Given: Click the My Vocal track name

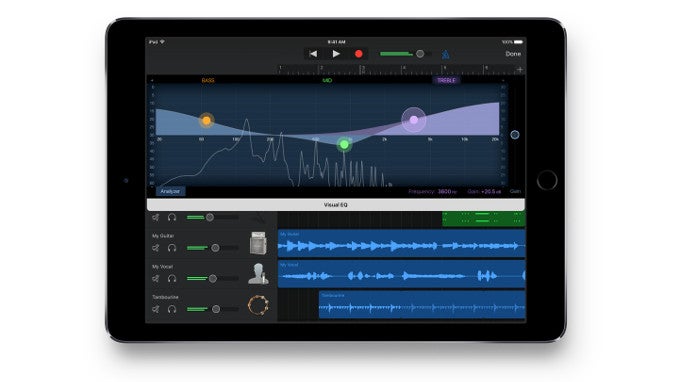Looking at the screenshot, I should click(162, 267).
